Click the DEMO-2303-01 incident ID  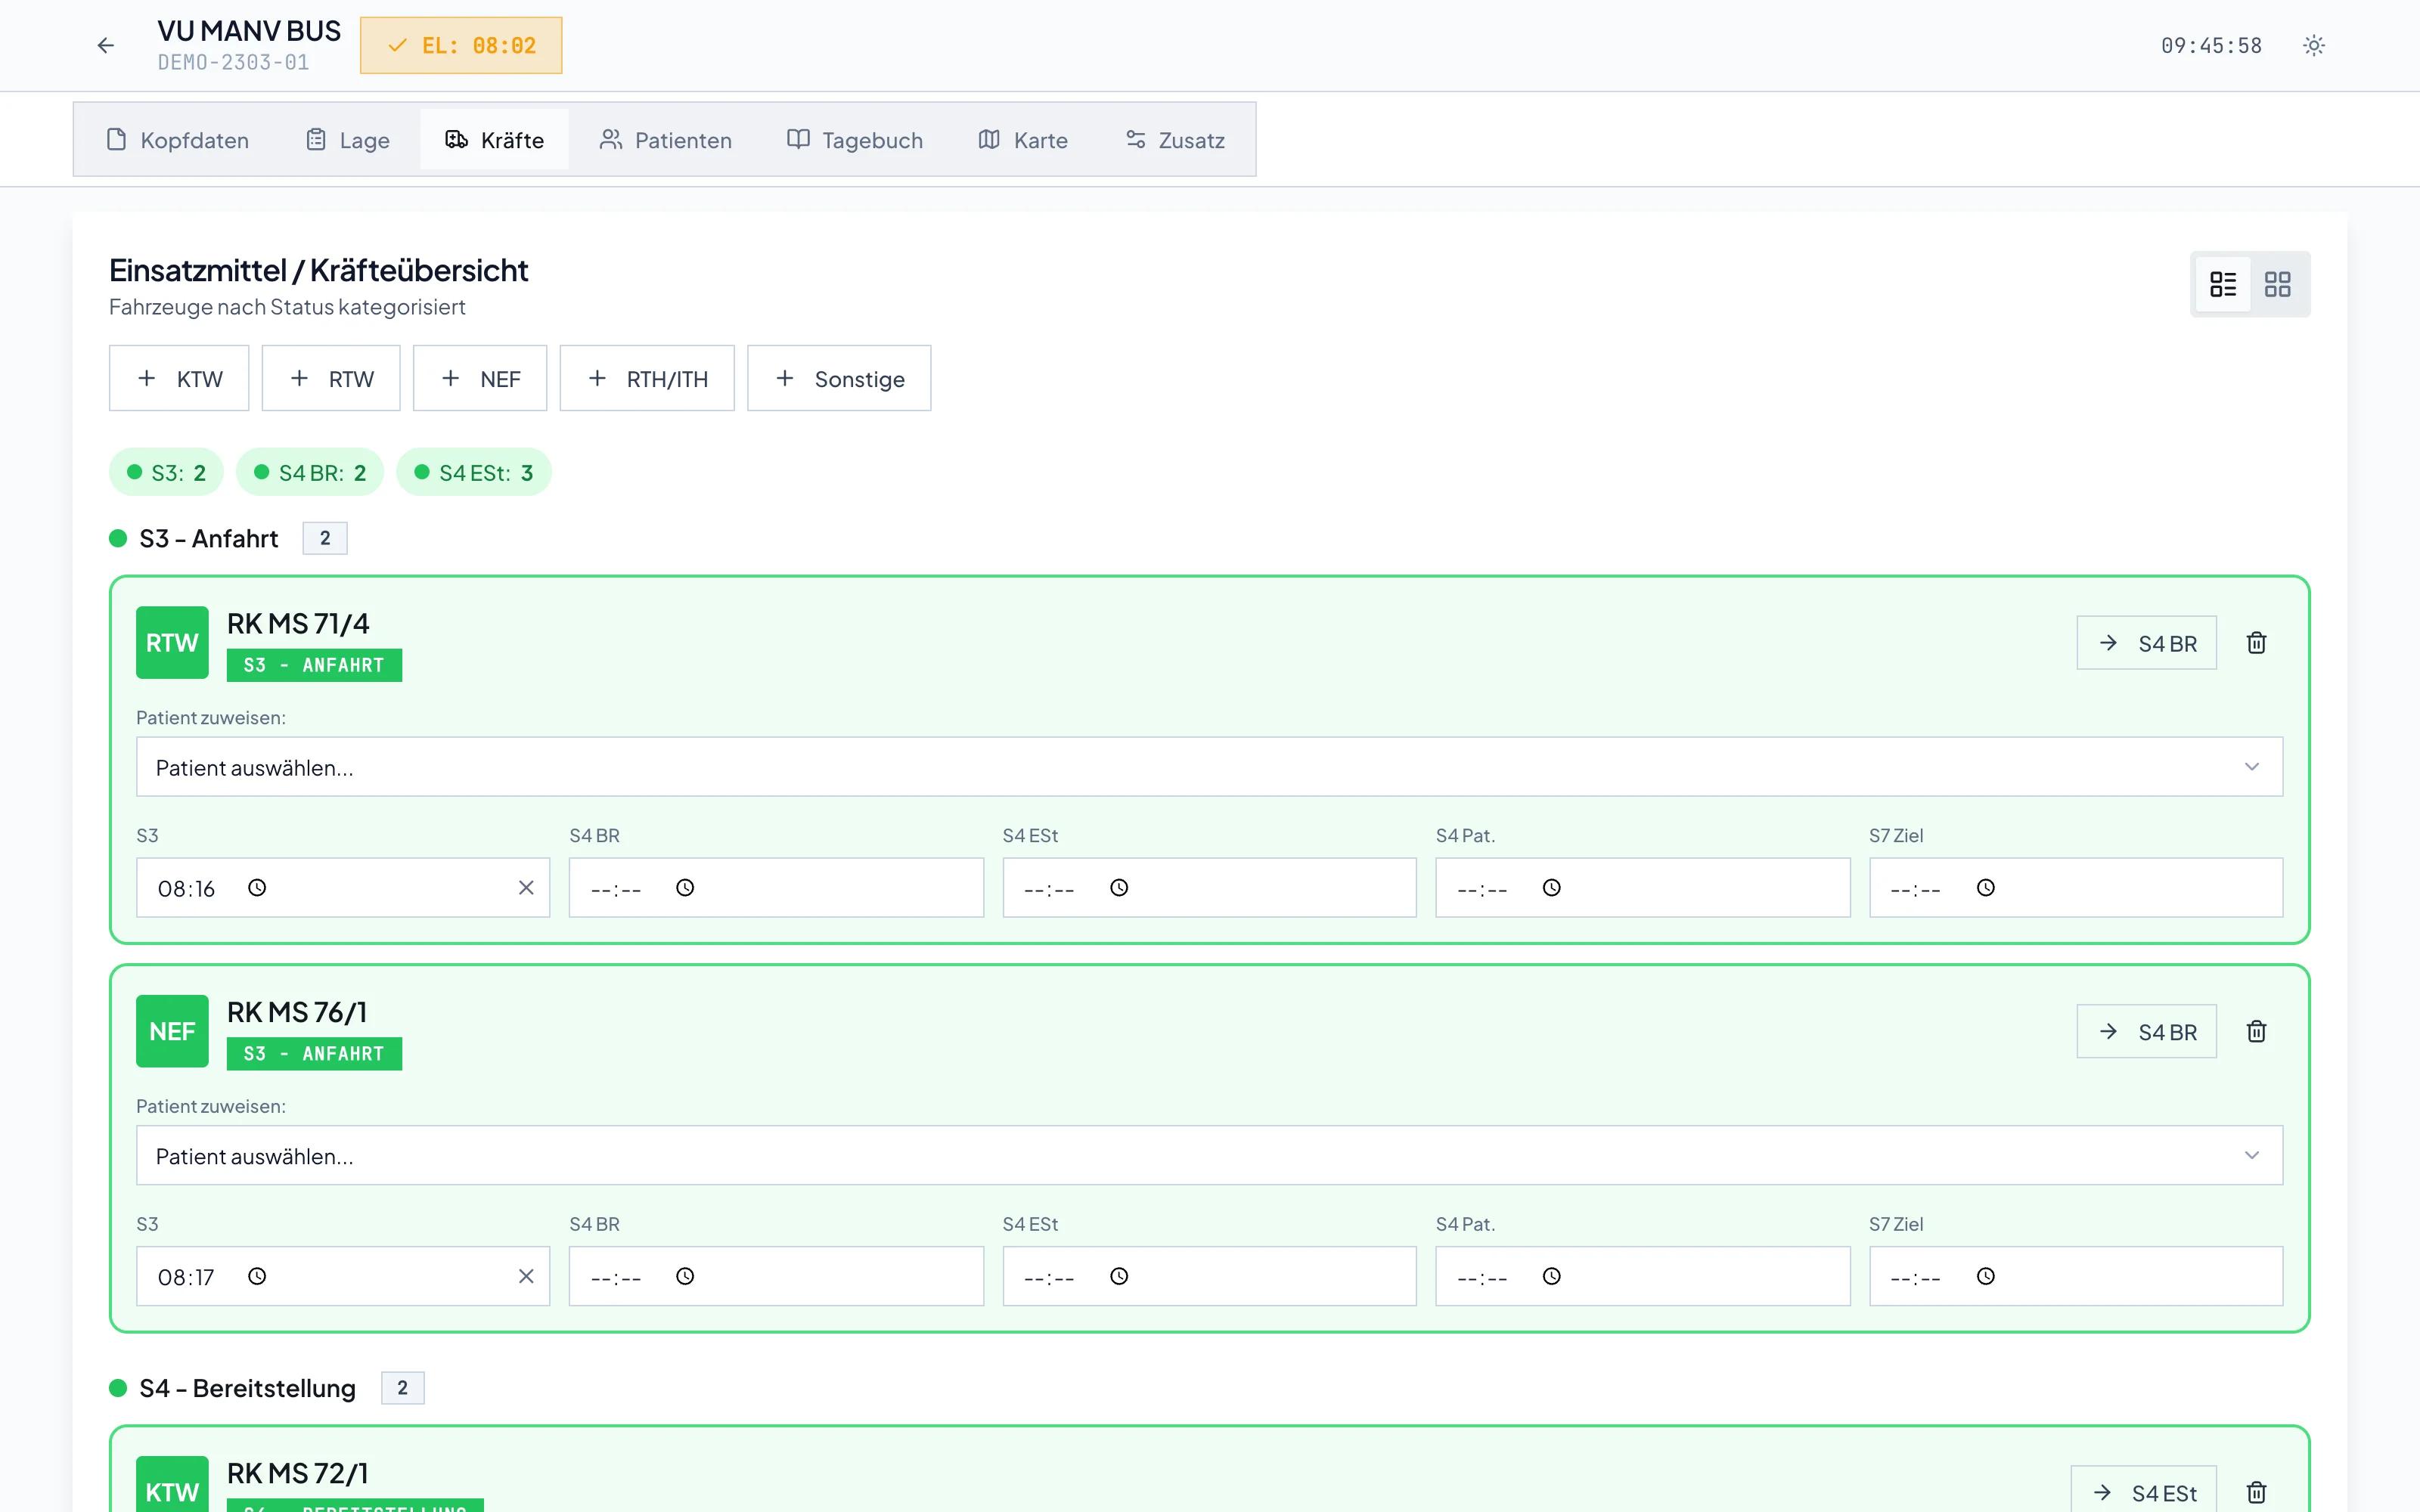[x=233, y=62]
